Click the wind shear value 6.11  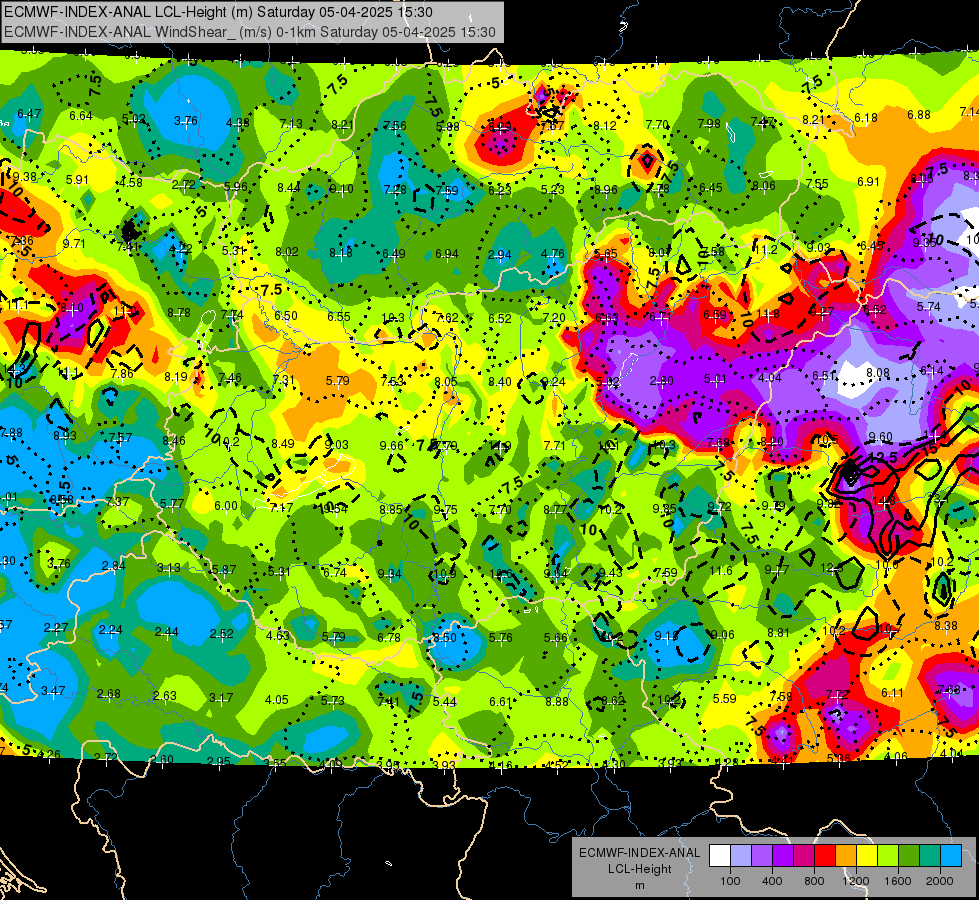pos(892,693)
